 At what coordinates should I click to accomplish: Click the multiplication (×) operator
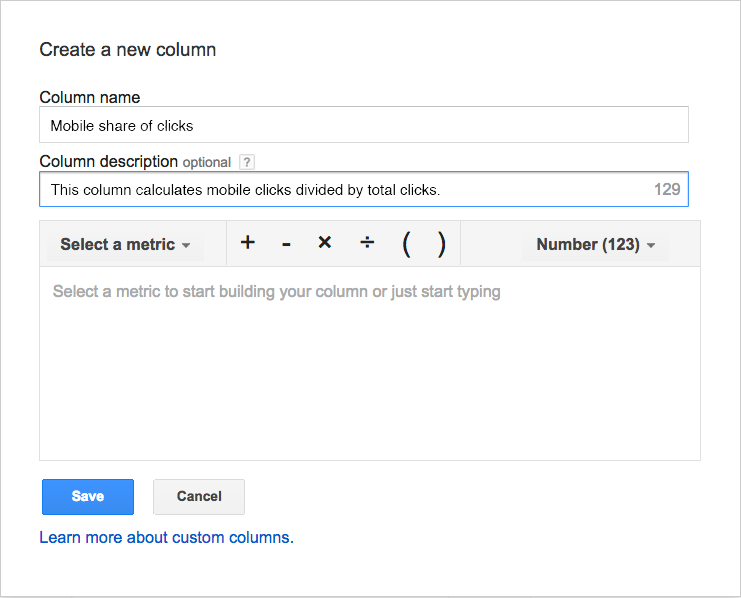[324, 243]
